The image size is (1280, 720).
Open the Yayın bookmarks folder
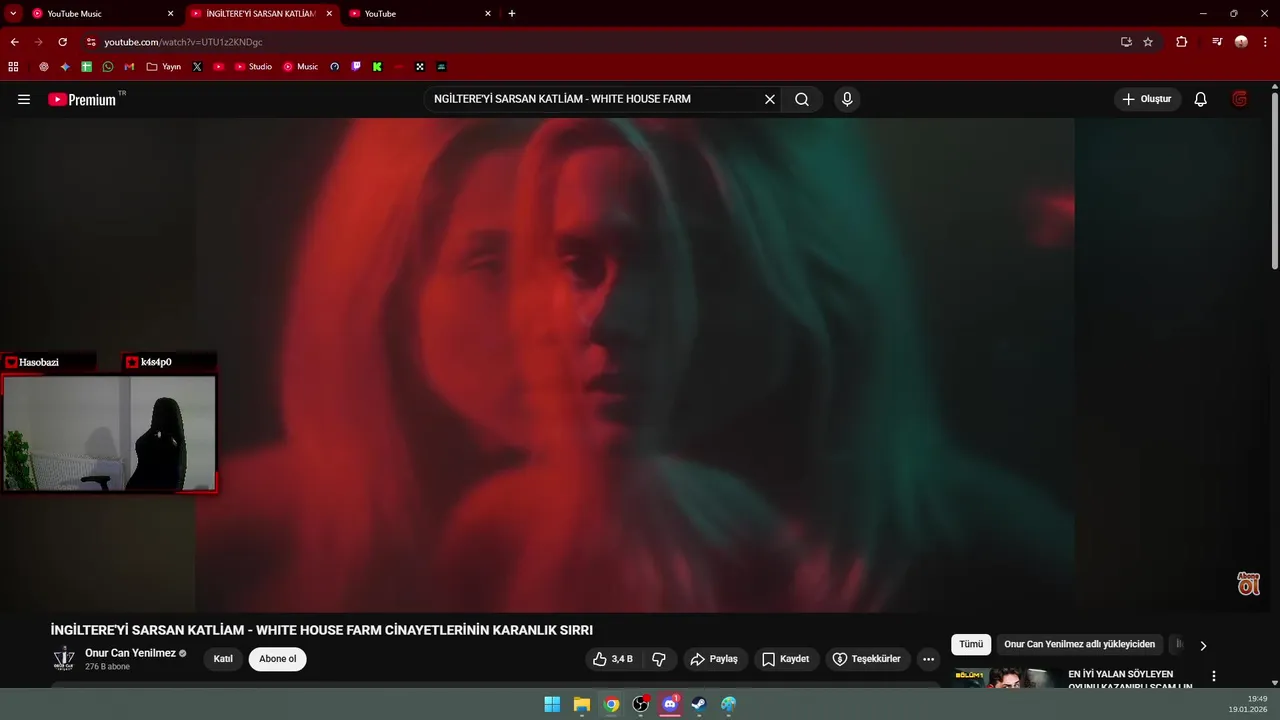point(164,67)
